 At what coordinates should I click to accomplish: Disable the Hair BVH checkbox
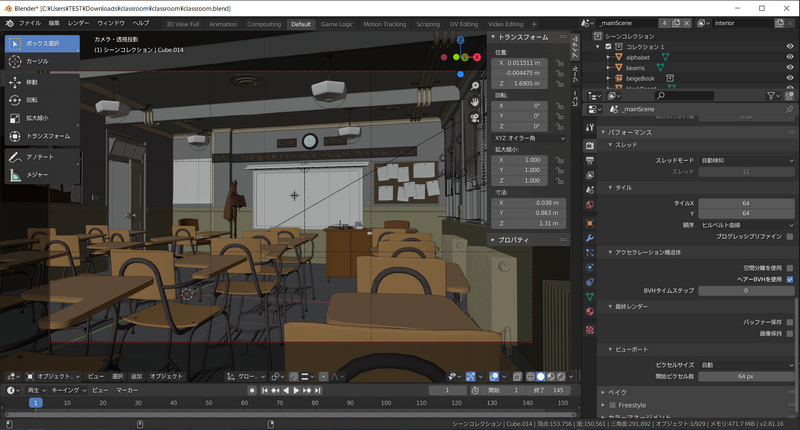pos(789,279)
